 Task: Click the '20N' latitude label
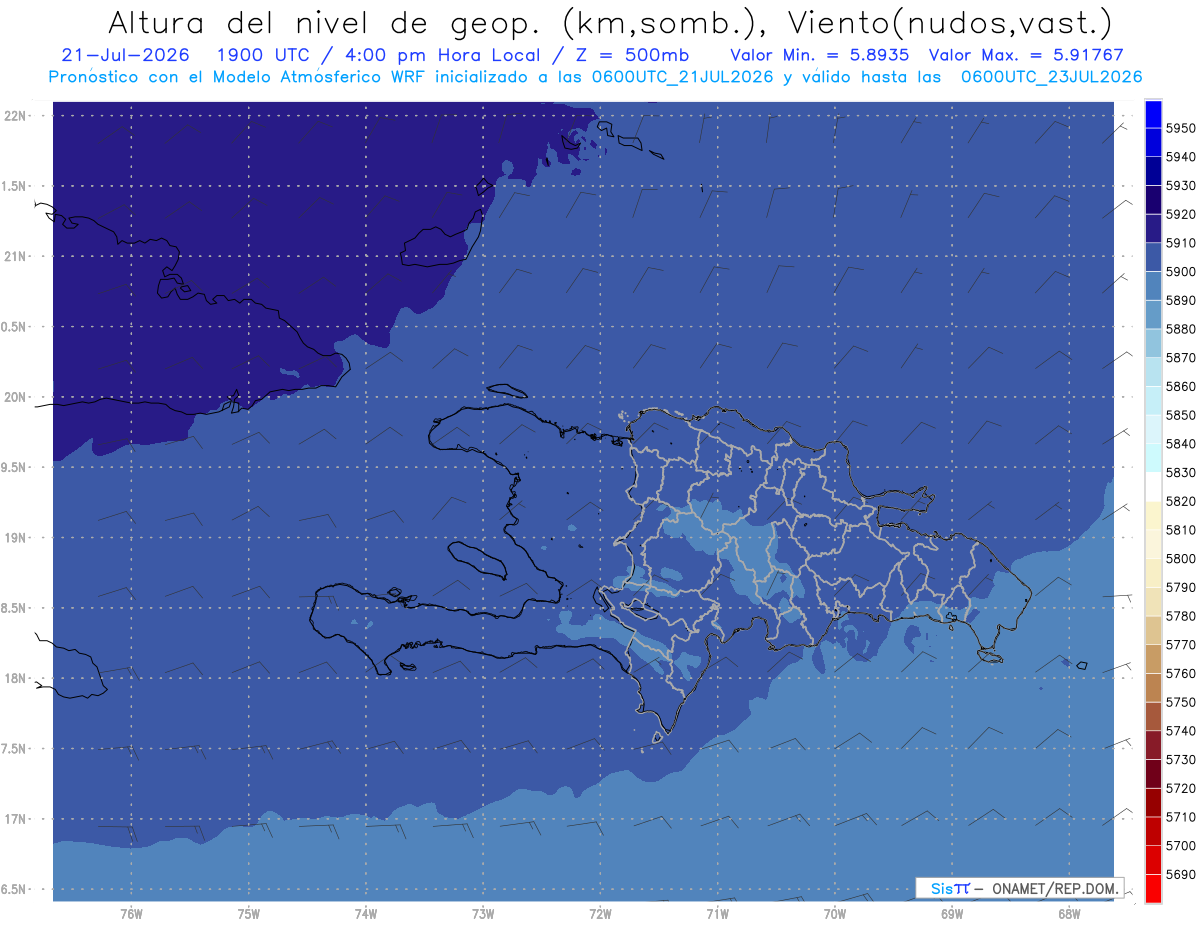15,397
